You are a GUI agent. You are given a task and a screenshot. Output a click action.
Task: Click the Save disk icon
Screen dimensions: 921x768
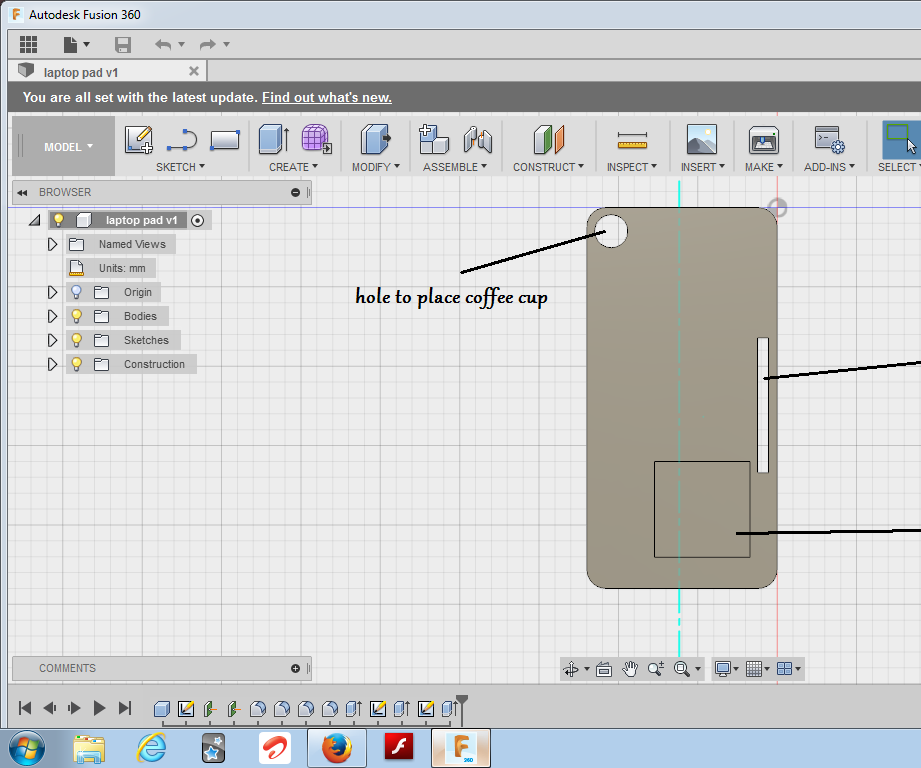[x=123, y=44]
